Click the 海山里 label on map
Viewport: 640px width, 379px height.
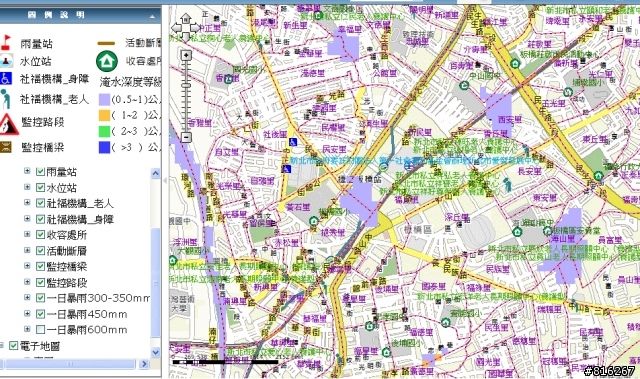(563, 238)
